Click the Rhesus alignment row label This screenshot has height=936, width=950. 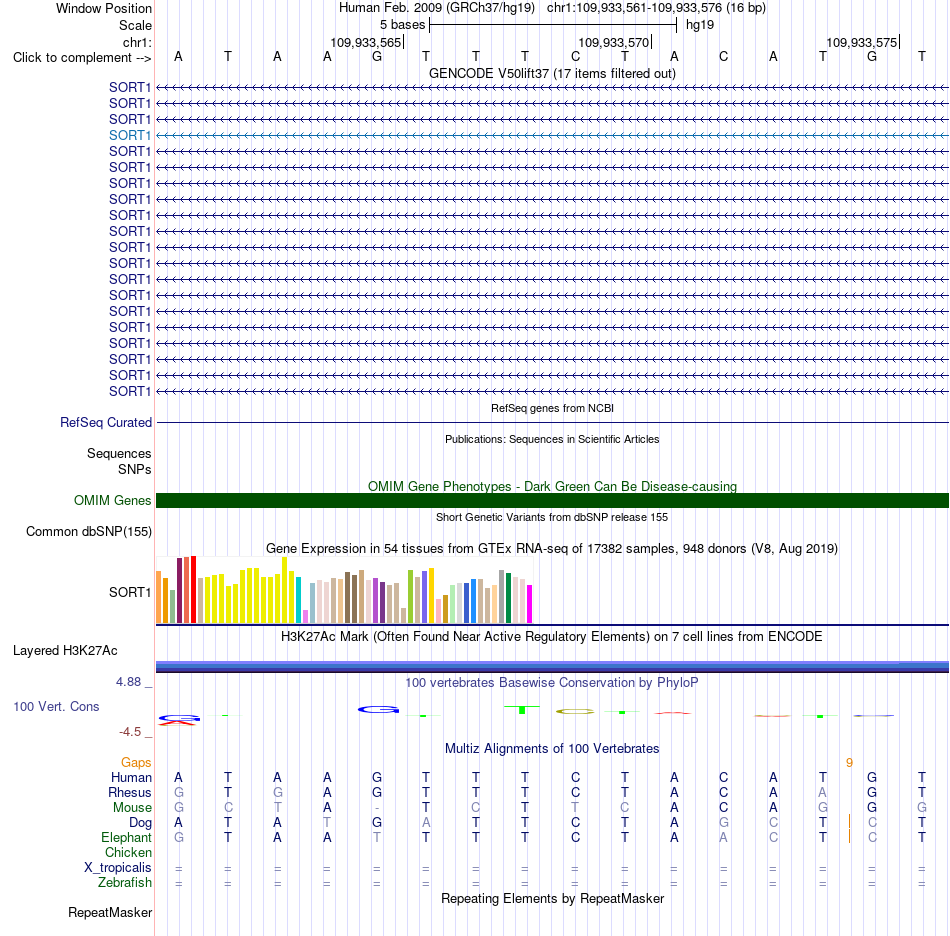(x=130, y=792)
